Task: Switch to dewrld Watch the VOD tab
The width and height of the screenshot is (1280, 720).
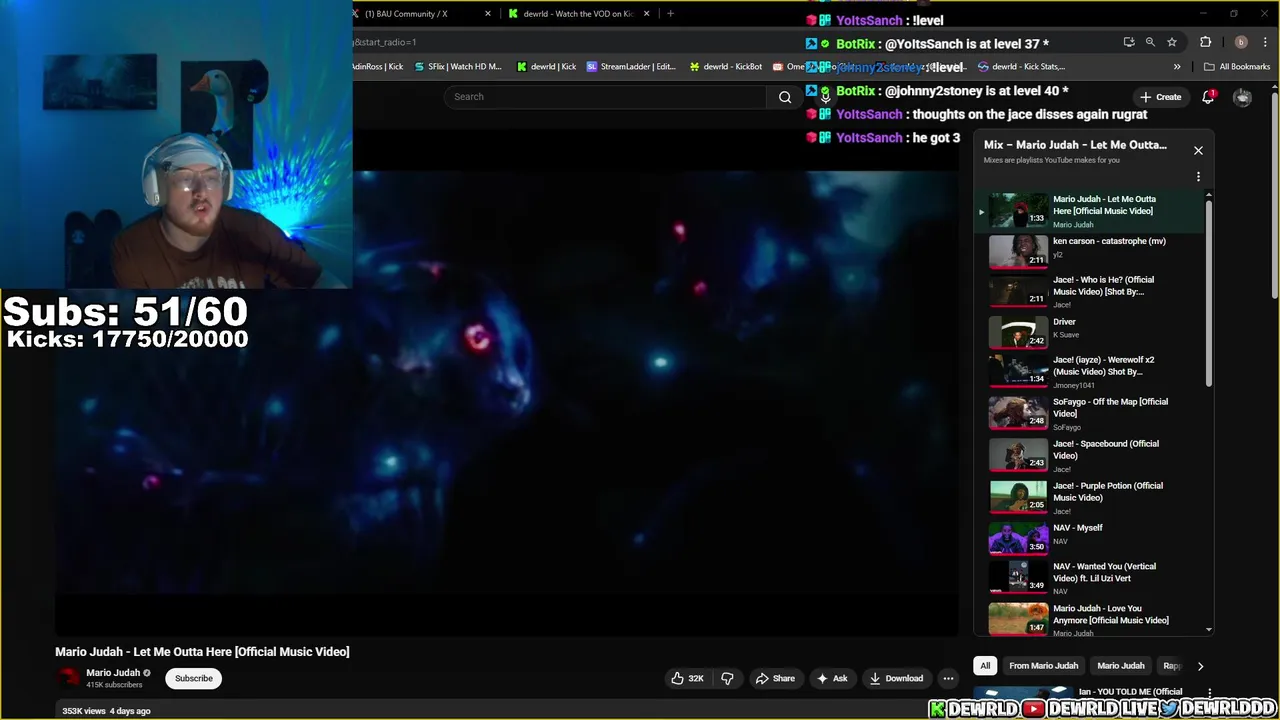Action: (x=580, y=14)
